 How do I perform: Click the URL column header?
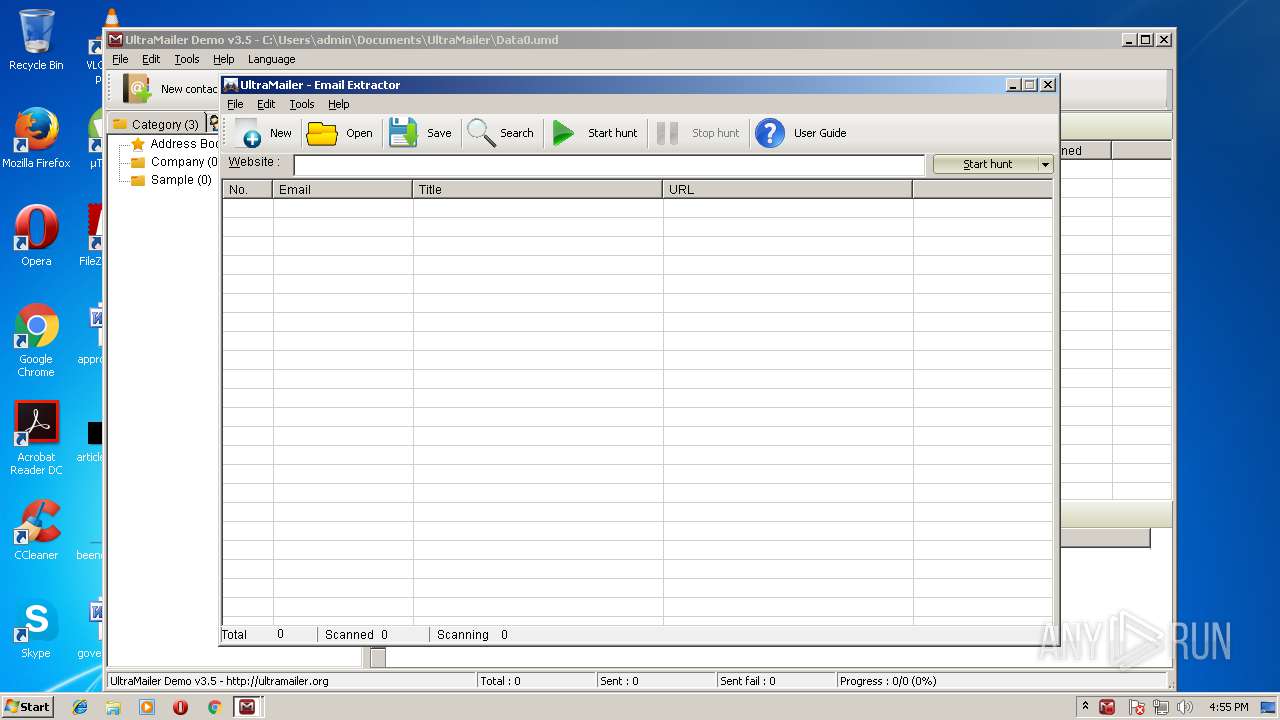788,189
